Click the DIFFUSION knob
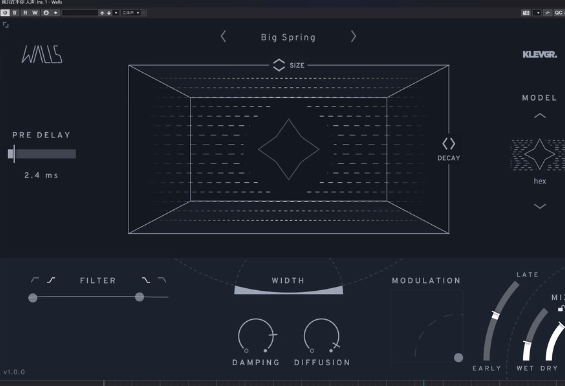 pyautogui.click(x=322, y=335)
